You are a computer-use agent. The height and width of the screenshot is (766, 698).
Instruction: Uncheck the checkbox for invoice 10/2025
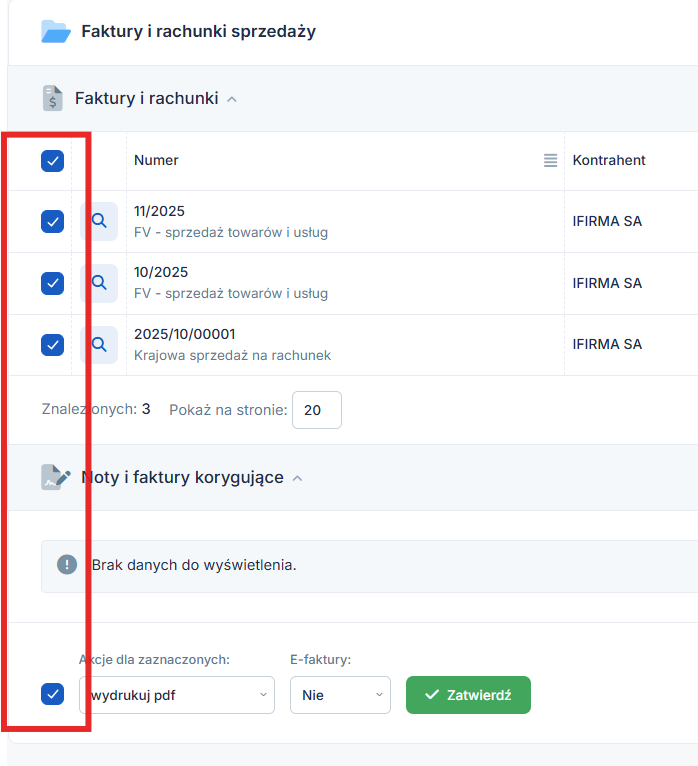point(52,283)
